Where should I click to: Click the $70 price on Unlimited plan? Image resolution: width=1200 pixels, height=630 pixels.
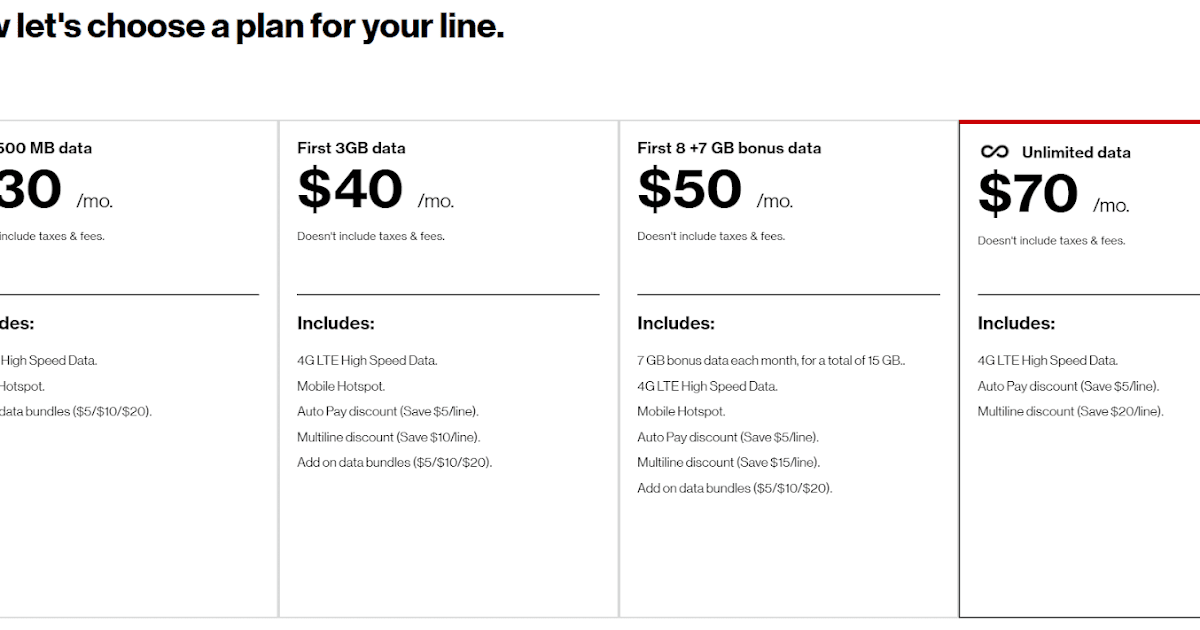coord(1027,195)
